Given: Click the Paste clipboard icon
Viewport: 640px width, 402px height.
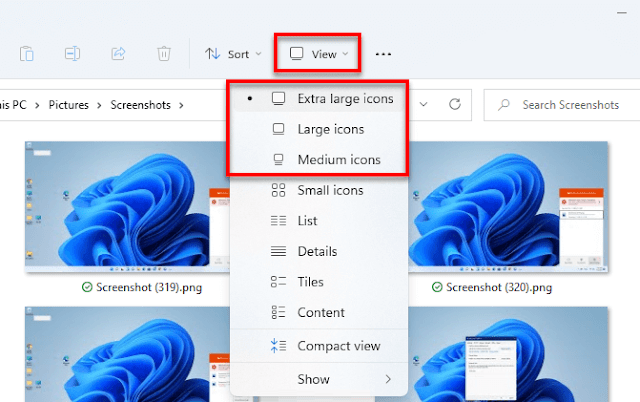Looking at the screenshot, I should (x=27, y=53).
